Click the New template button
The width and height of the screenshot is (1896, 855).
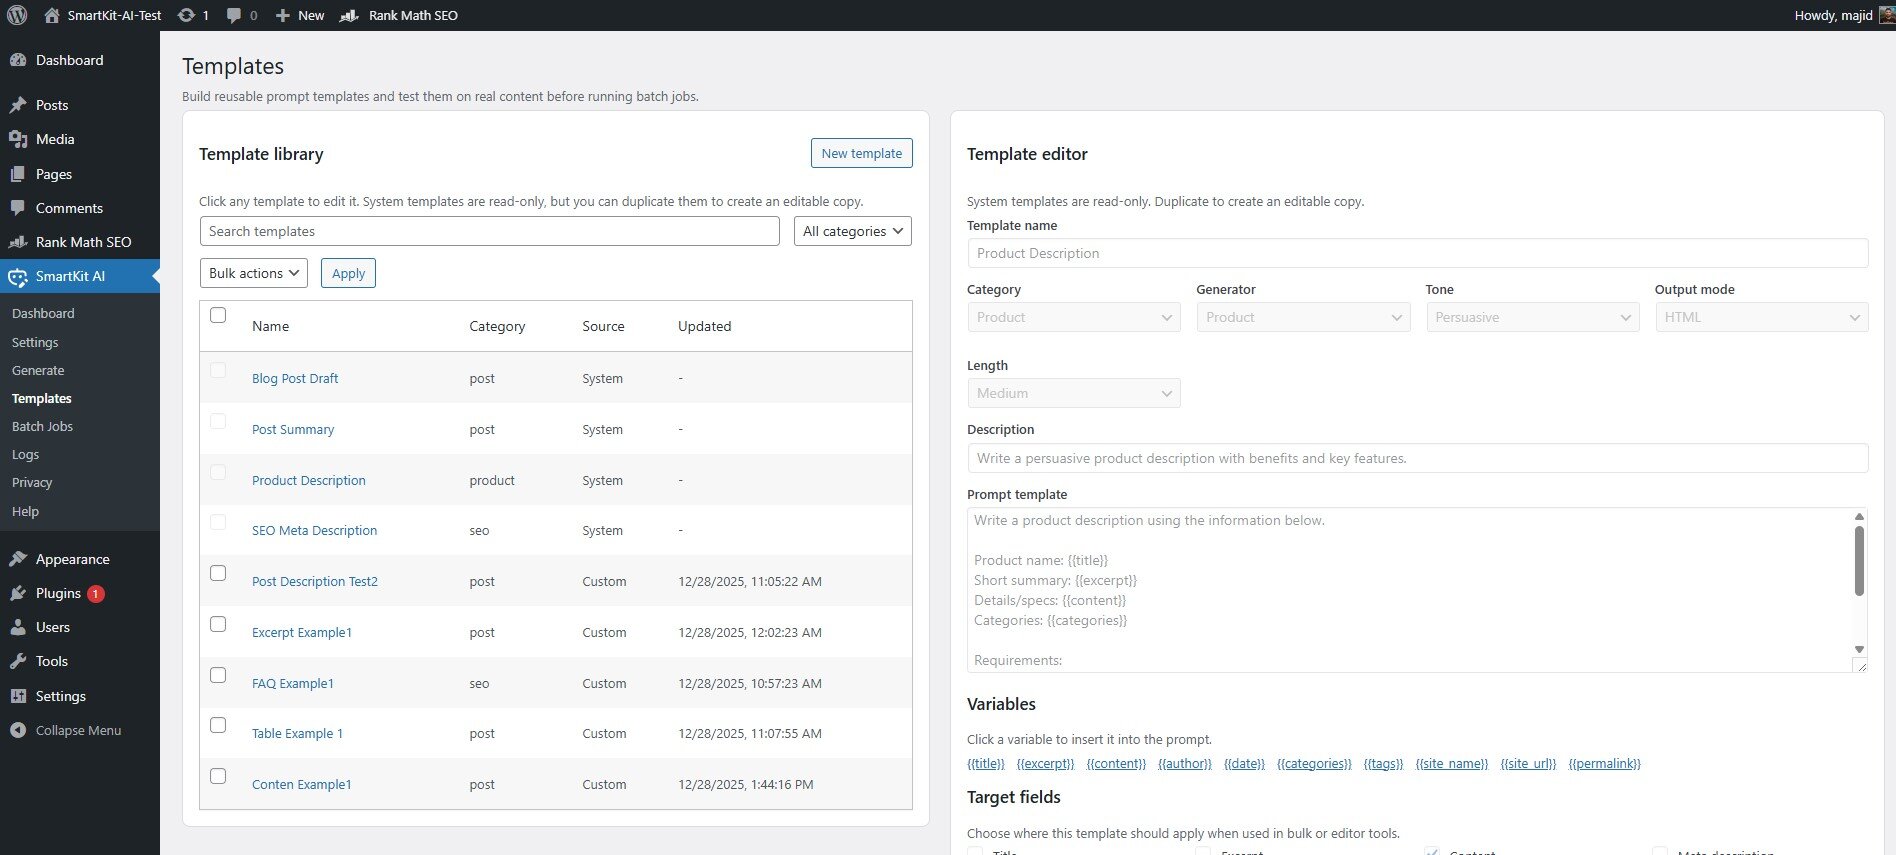[861, 153]
